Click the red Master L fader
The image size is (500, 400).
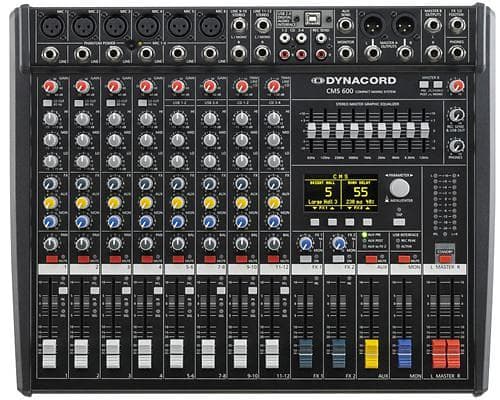pos(439,354)
